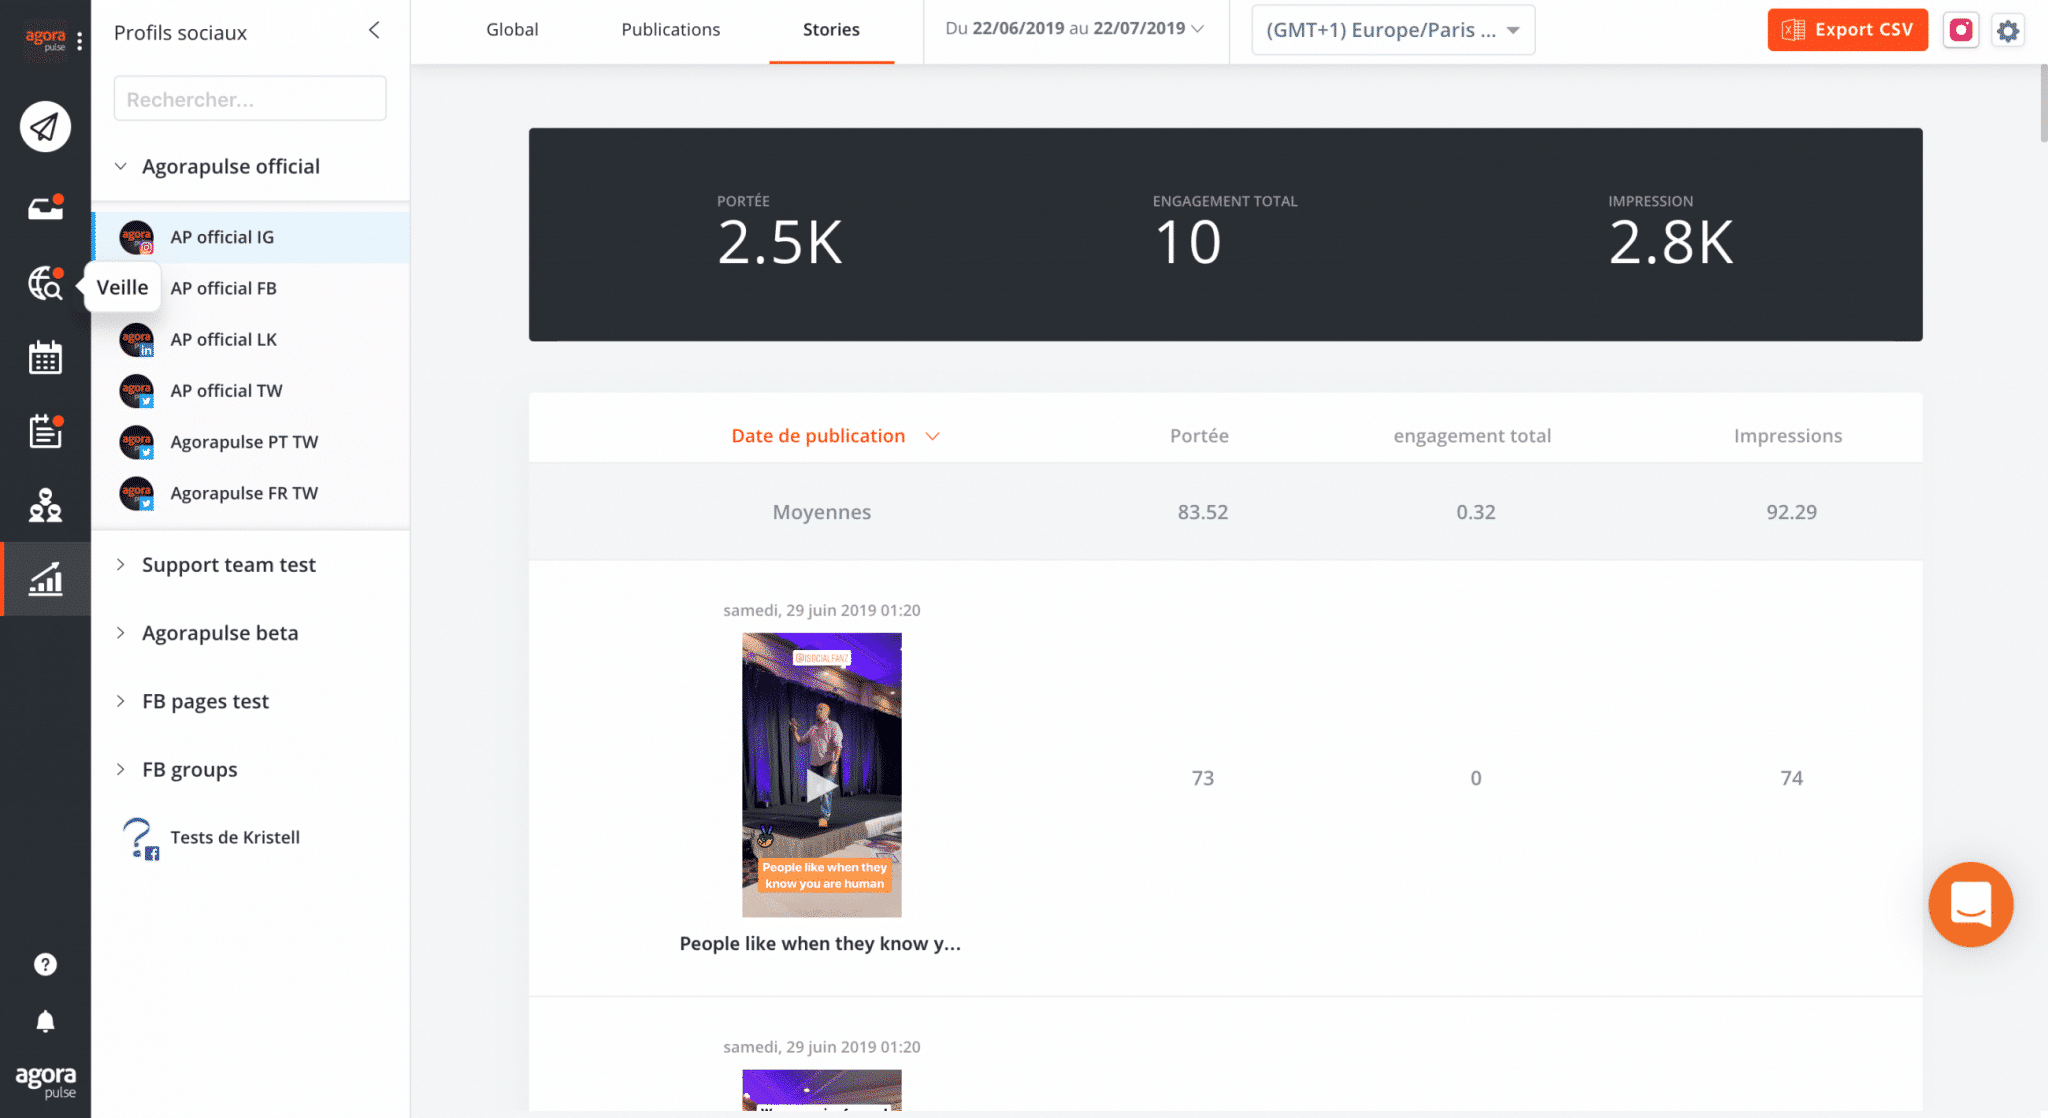Viewport: 2048px width, 1118px height.
Task: Open the Veille listening globe icon
Action: click(x=45, y=284)
